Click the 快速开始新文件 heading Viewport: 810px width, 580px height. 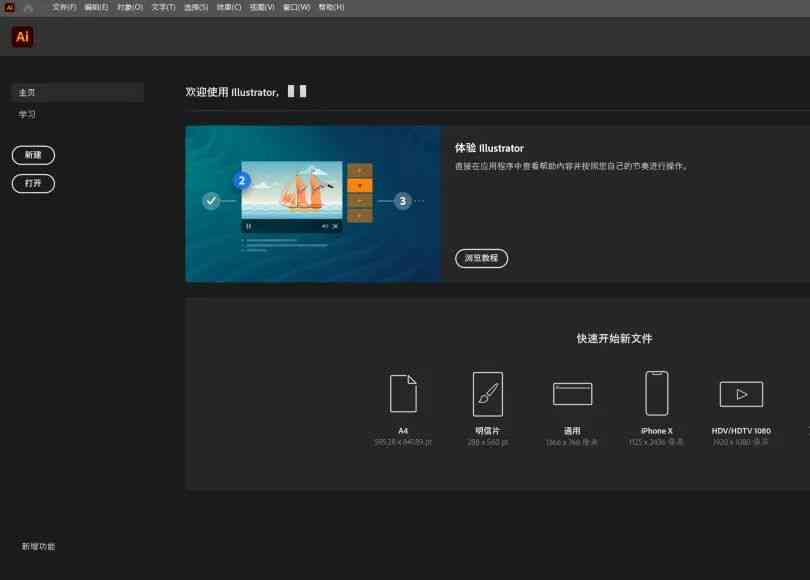point(614,338)
